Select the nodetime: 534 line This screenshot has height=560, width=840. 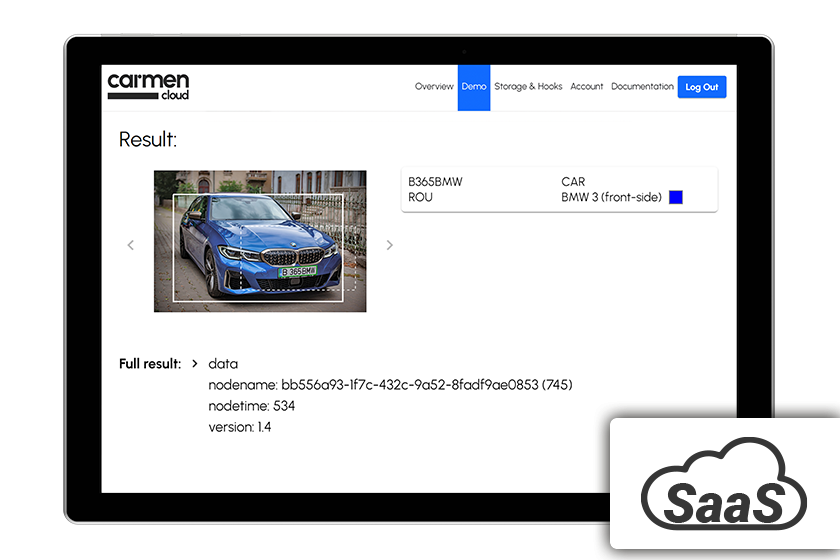(251, 406)
